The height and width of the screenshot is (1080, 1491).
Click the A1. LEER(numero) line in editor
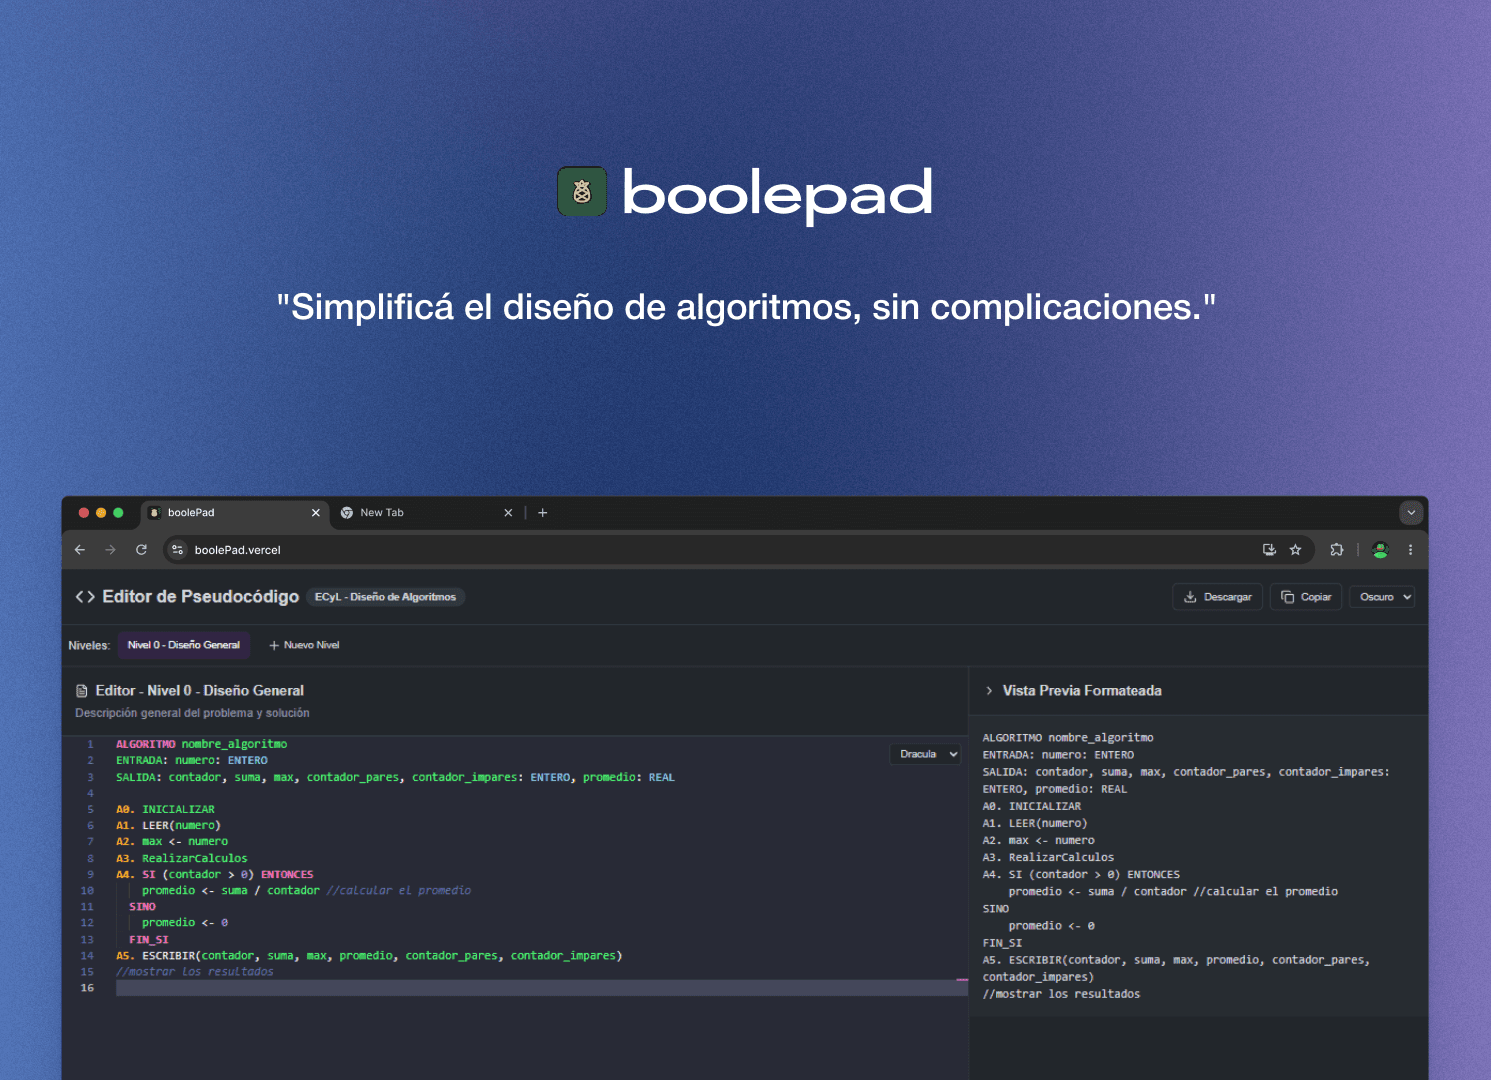click(168, 825)
